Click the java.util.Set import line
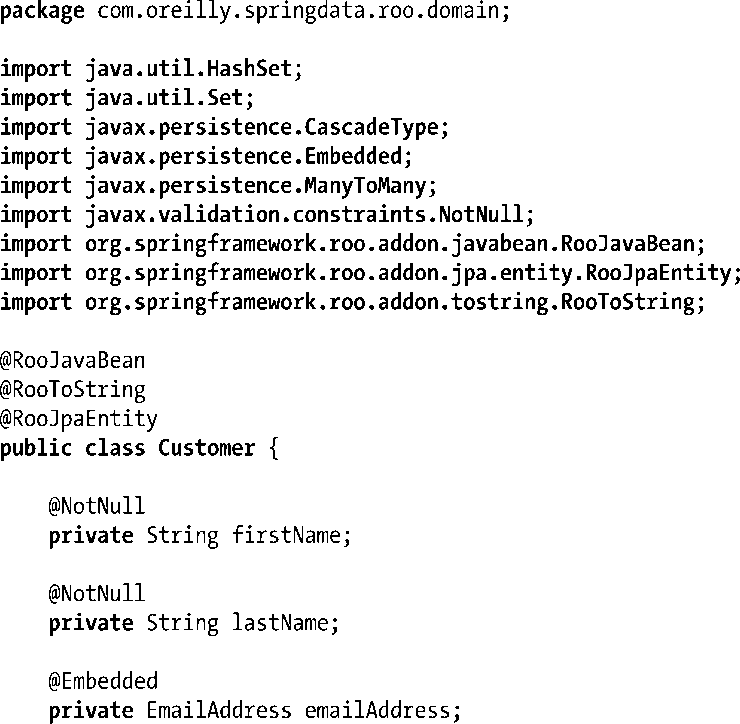The image size is (740, 724). [128, 99]
